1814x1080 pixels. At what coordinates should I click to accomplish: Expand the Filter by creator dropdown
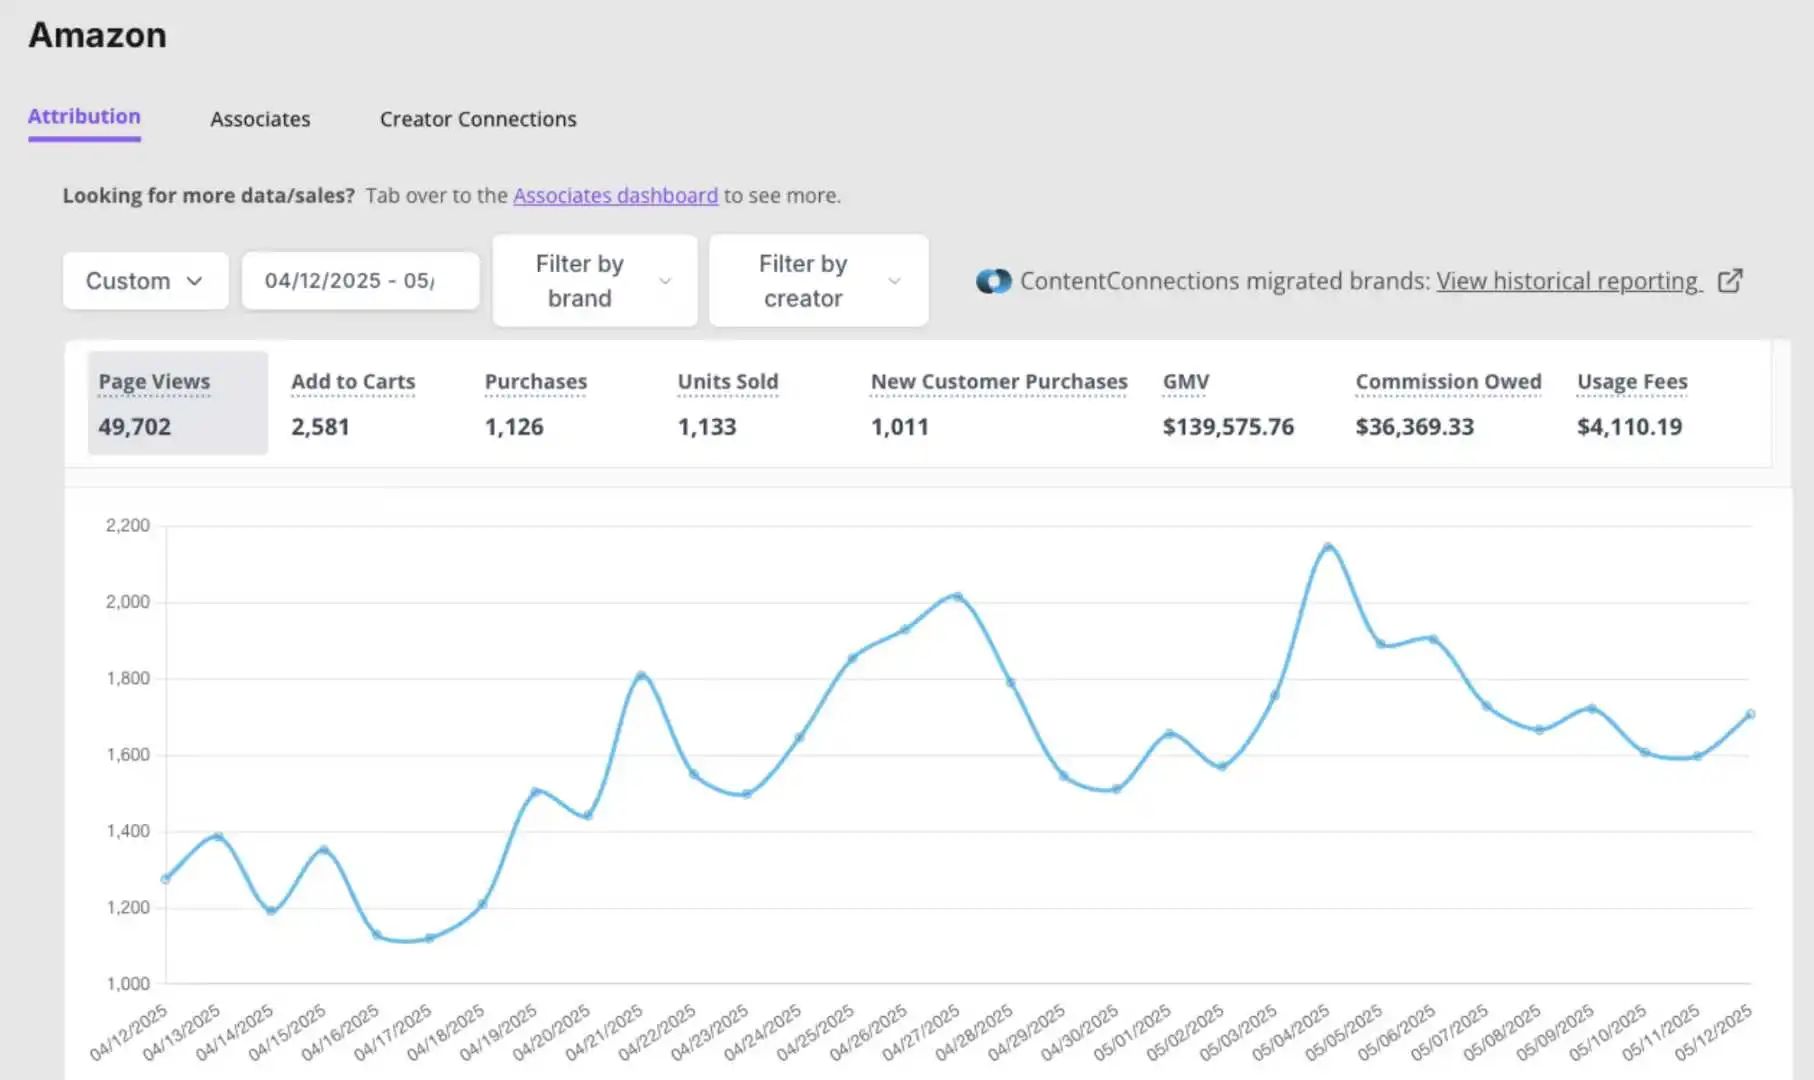coord(819,281)
